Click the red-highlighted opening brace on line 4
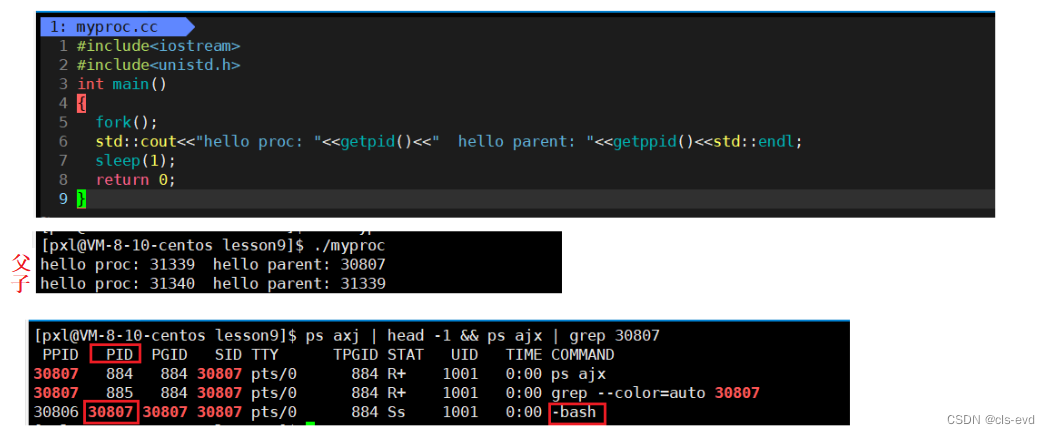Viewport: 1050px width, 434px height. [x=81, y=103]
